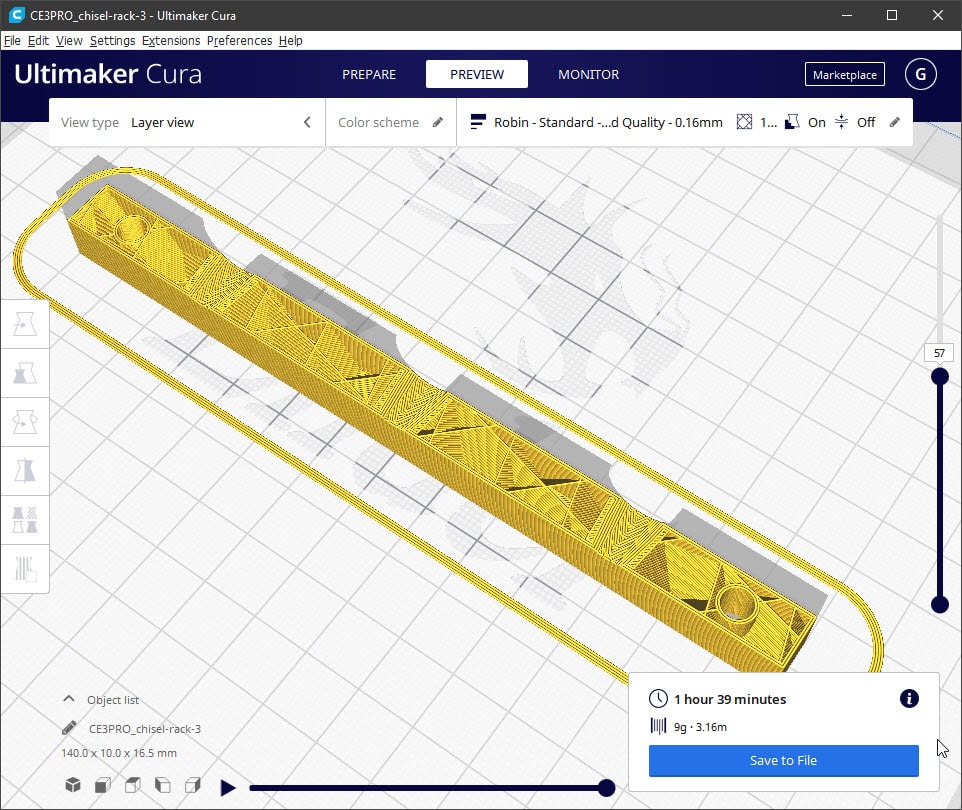Click the '1 hour 39 minutes' print time
This screenshot has width=962, height=810.
click(729, 699)
